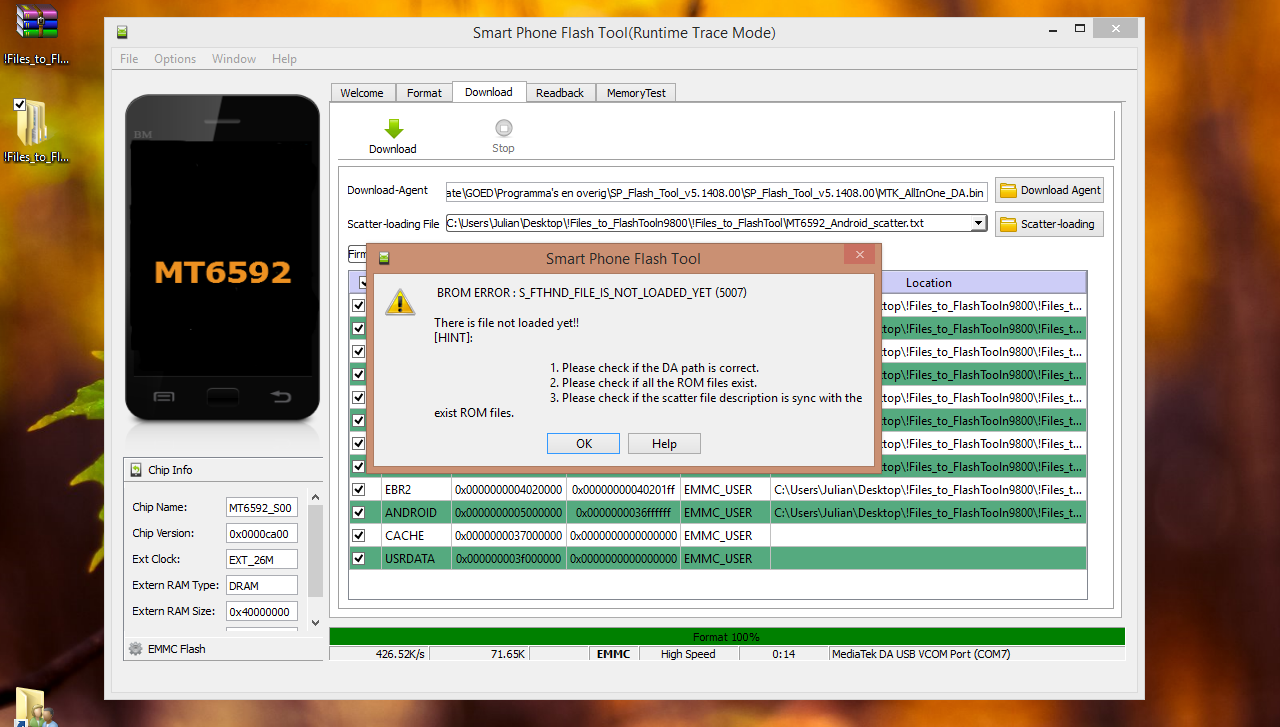Click the MT6592 phone preview image
1280x727 pixels.
tap(222, 259)
